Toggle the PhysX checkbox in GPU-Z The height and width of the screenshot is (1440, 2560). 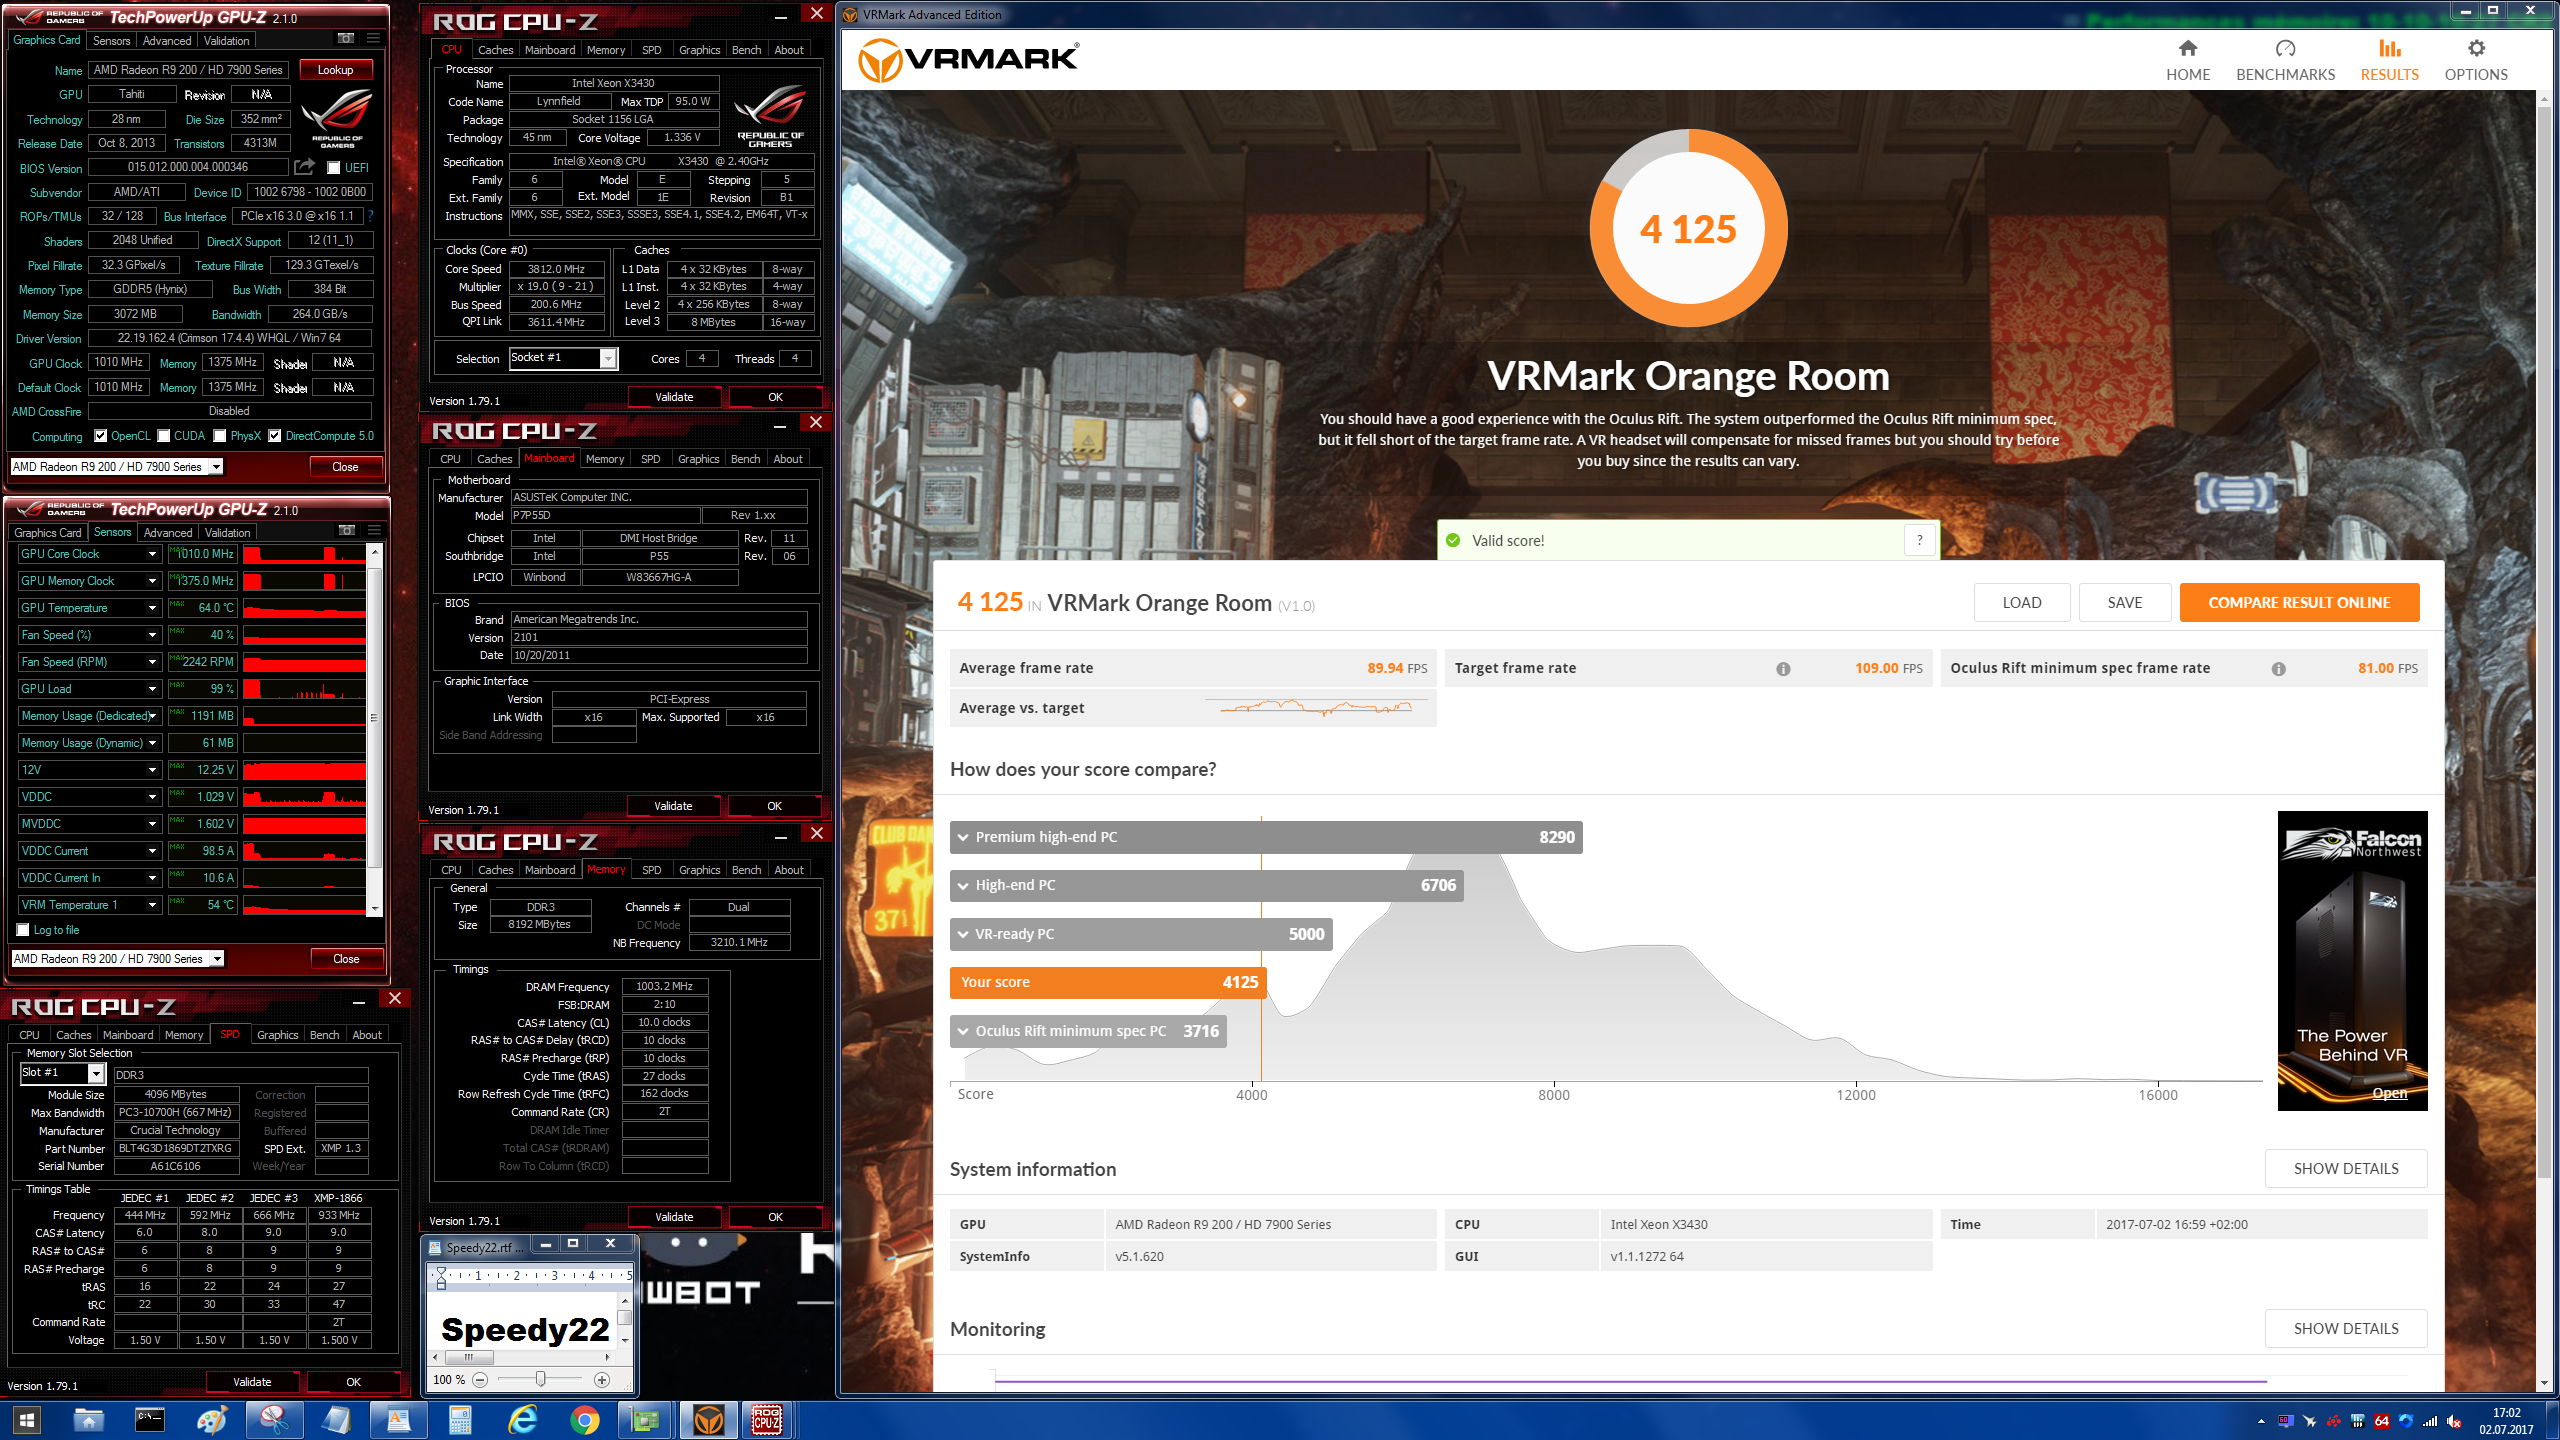point(219,436)
